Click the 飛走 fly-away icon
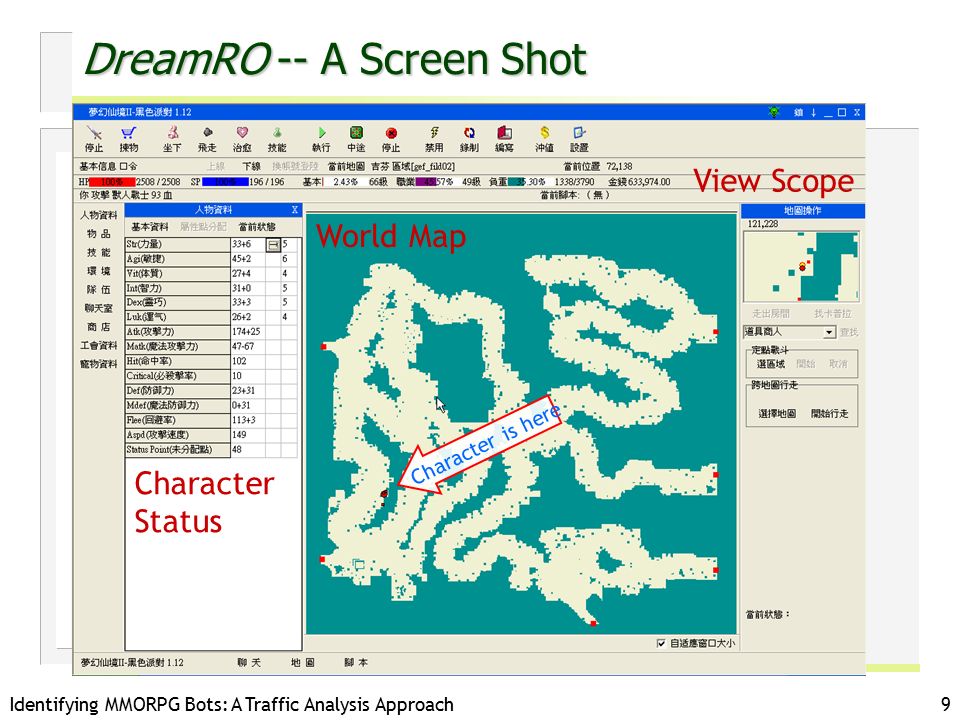The width and height of the screenshot is (960, 720). click(x=208, y=133)
